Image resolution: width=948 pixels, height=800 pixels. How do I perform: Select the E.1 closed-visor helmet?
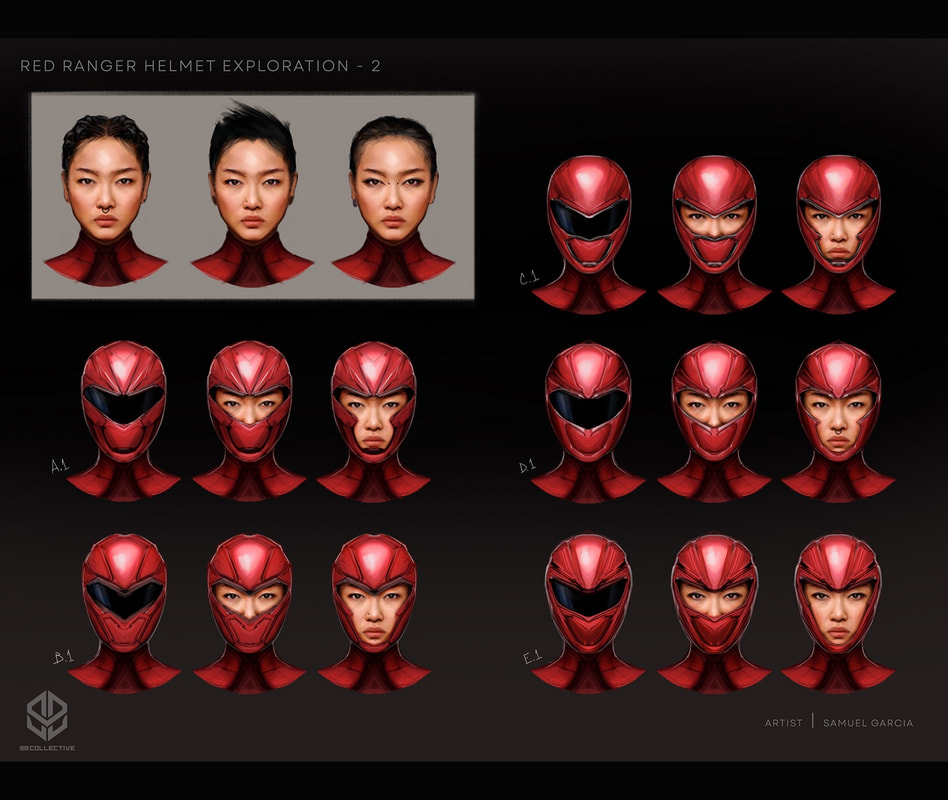coord(588,613)
